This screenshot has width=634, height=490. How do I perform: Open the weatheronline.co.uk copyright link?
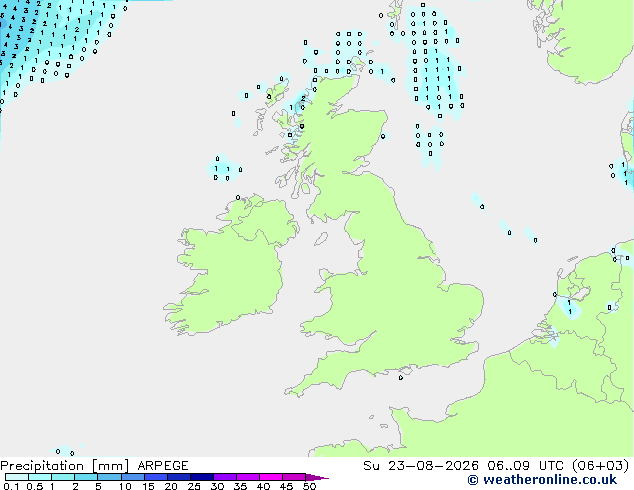tap(542, 480)
